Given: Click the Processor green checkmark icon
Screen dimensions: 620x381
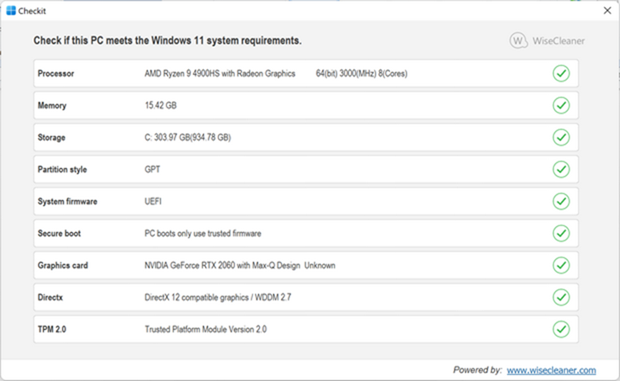Looking at the screenshot, I should click(x=561, y=74).
